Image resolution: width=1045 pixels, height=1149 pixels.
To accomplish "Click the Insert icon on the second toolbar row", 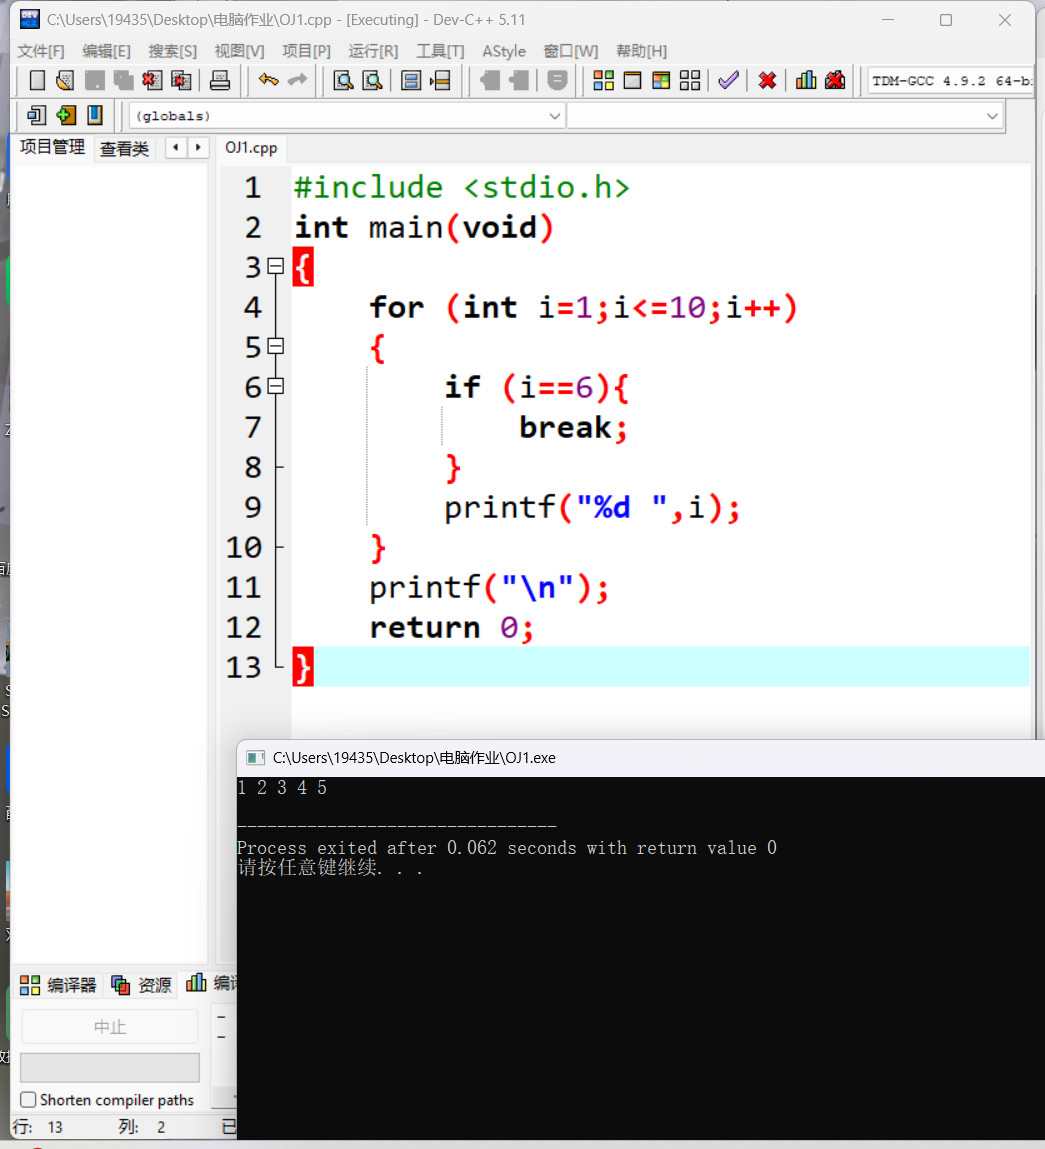I will (36, 115).
